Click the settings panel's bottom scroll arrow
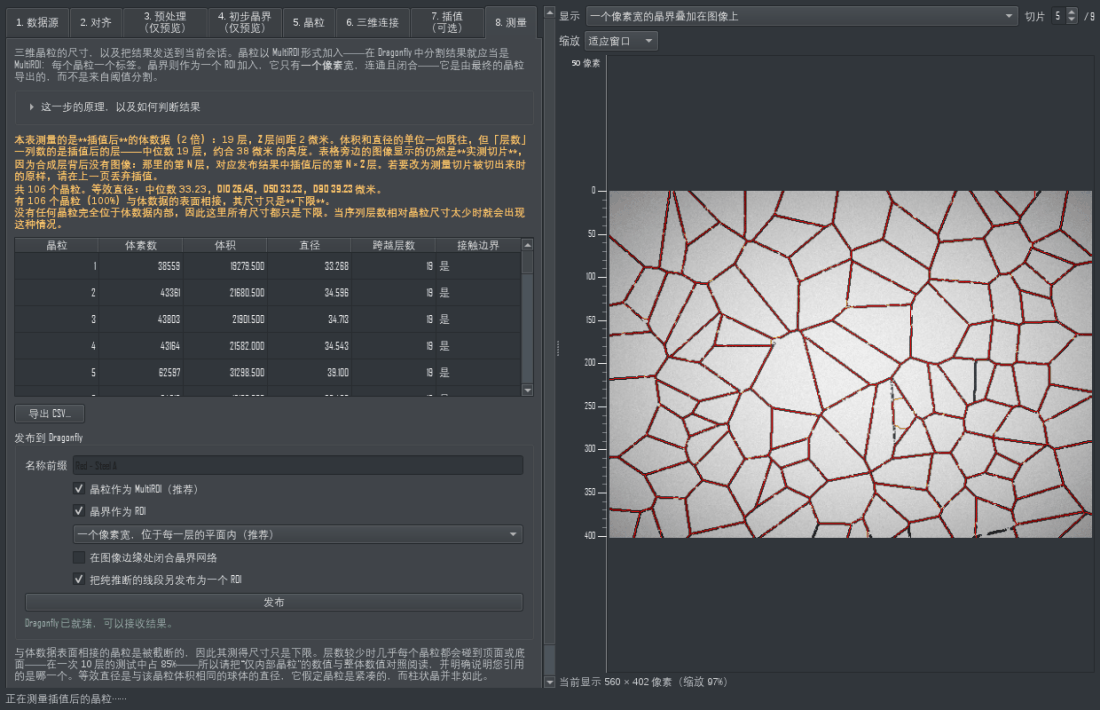 (x=550, y=681)
